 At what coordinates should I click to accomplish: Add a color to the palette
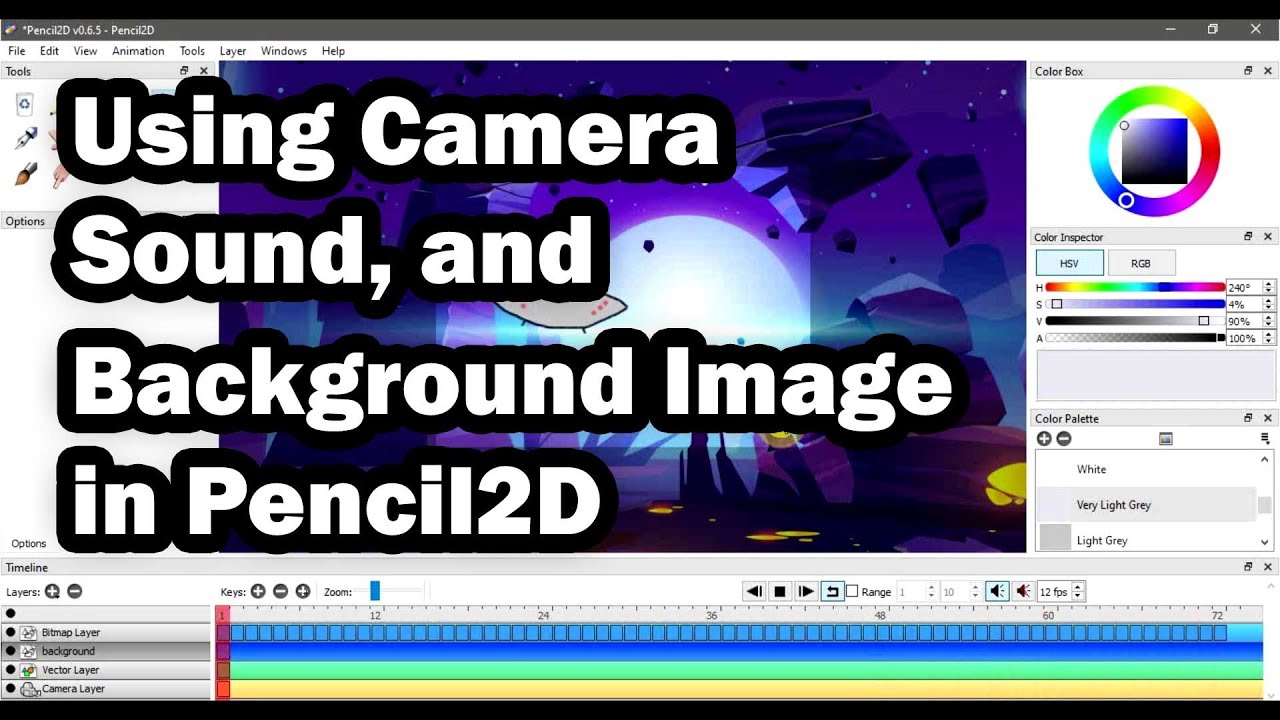1044,439
